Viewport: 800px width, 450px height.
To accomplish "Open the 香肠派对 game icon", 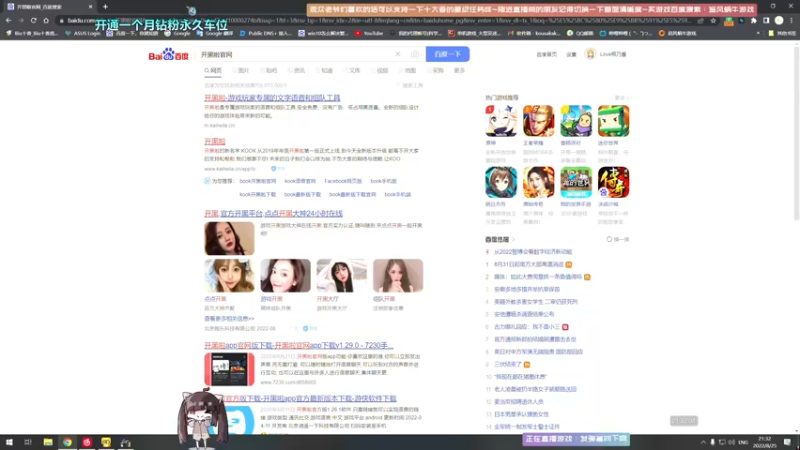I will 576,121.
